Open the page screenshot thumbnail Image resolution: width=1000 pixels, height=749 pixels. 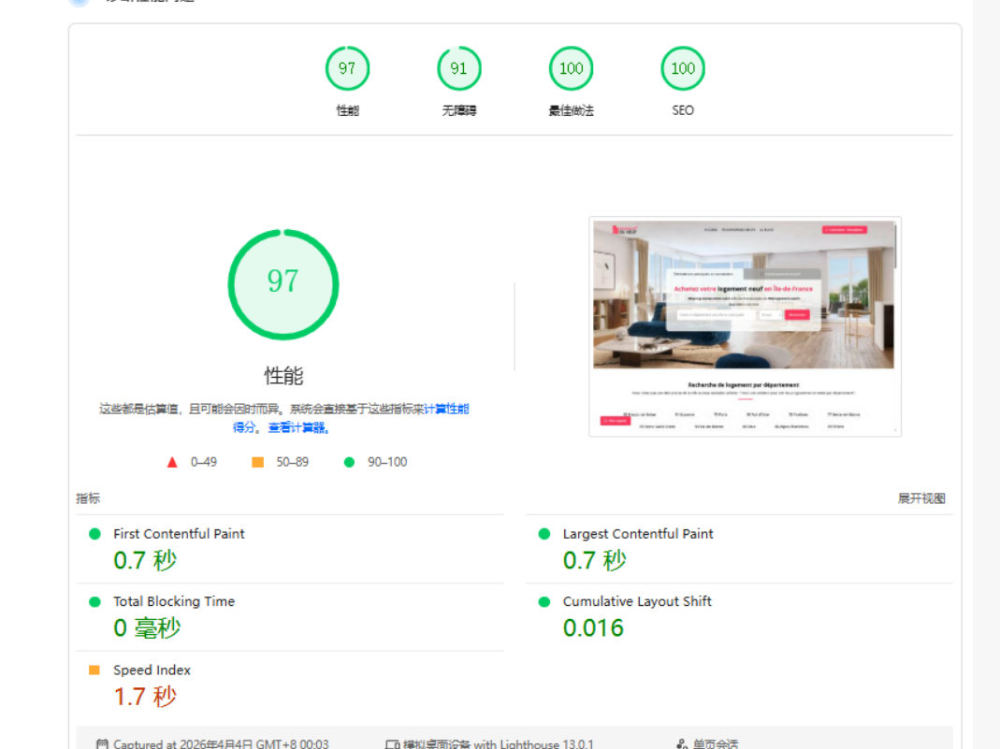744,327
